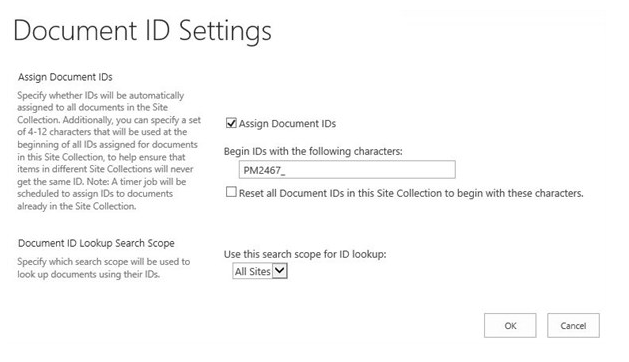The image size is (629, 362).
Task: Uncheck the Assign Document IDs checkbox
Action: point(231,123)
